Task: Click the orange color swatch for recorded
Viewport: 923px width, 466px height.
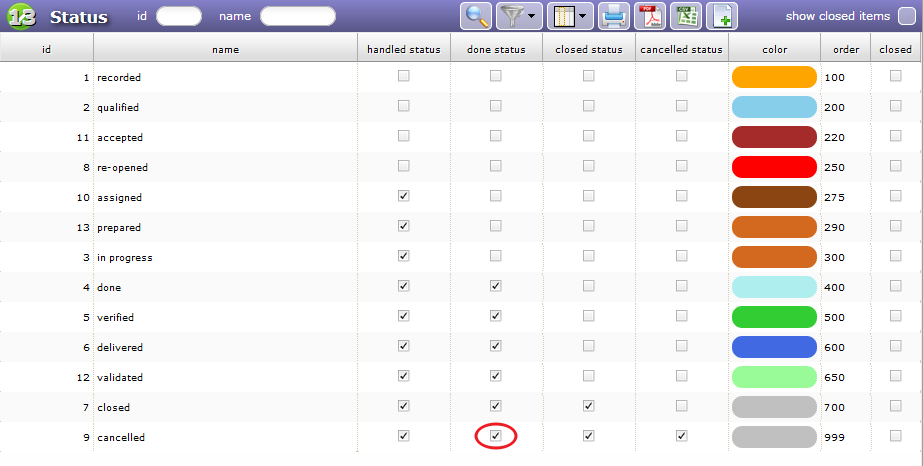Action: [775, 77]
